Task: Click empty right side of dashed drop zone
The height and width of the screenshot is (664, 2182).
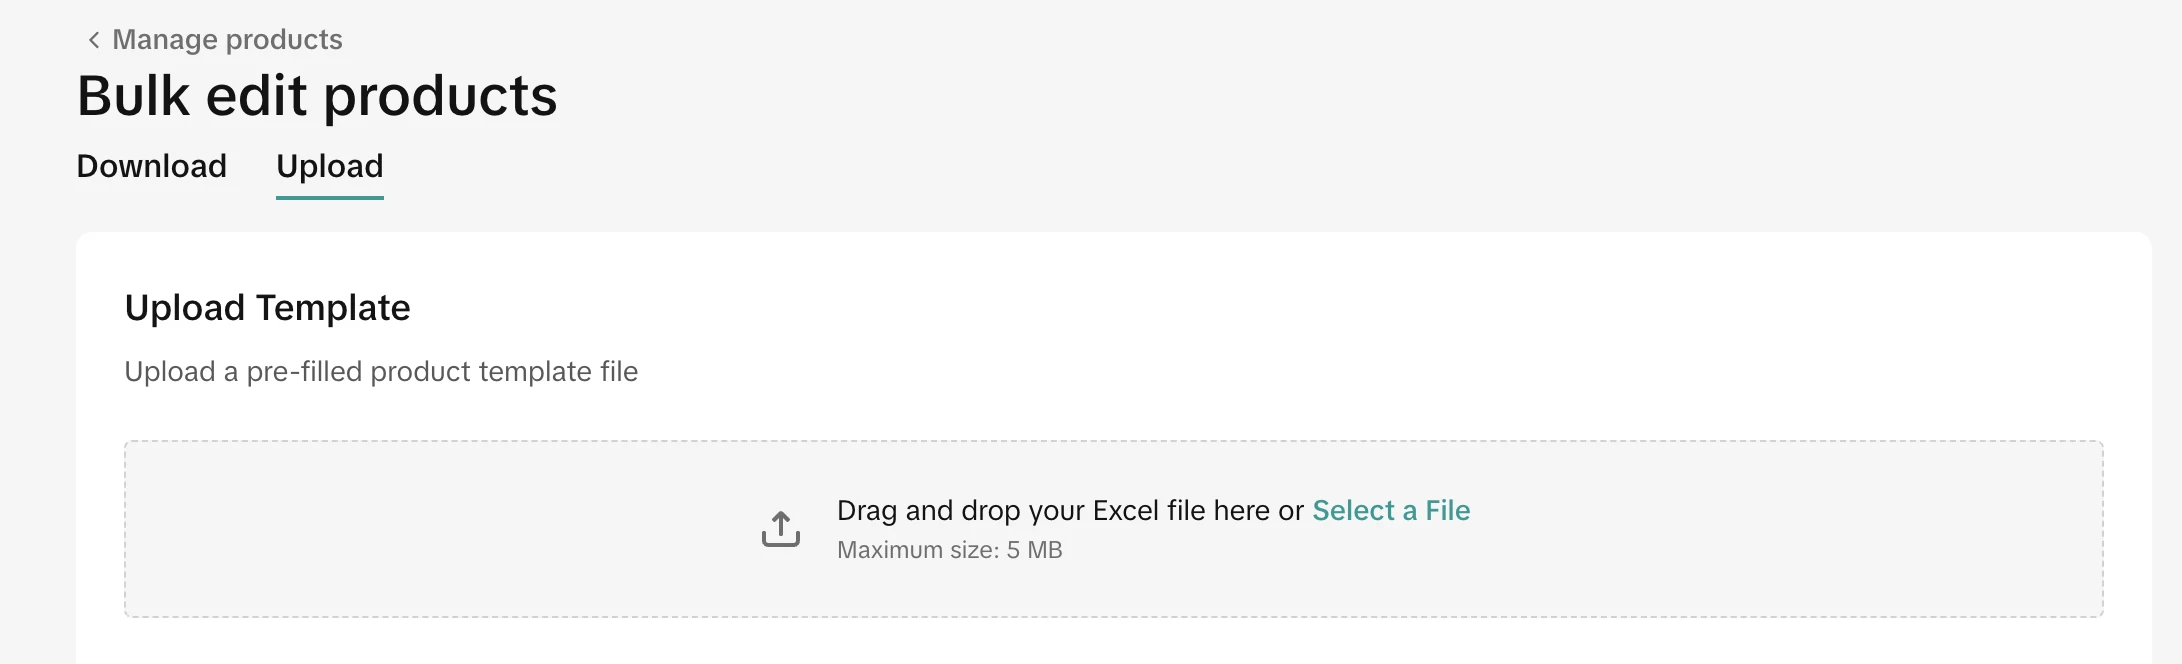Action: click(x=1800, y=529)
